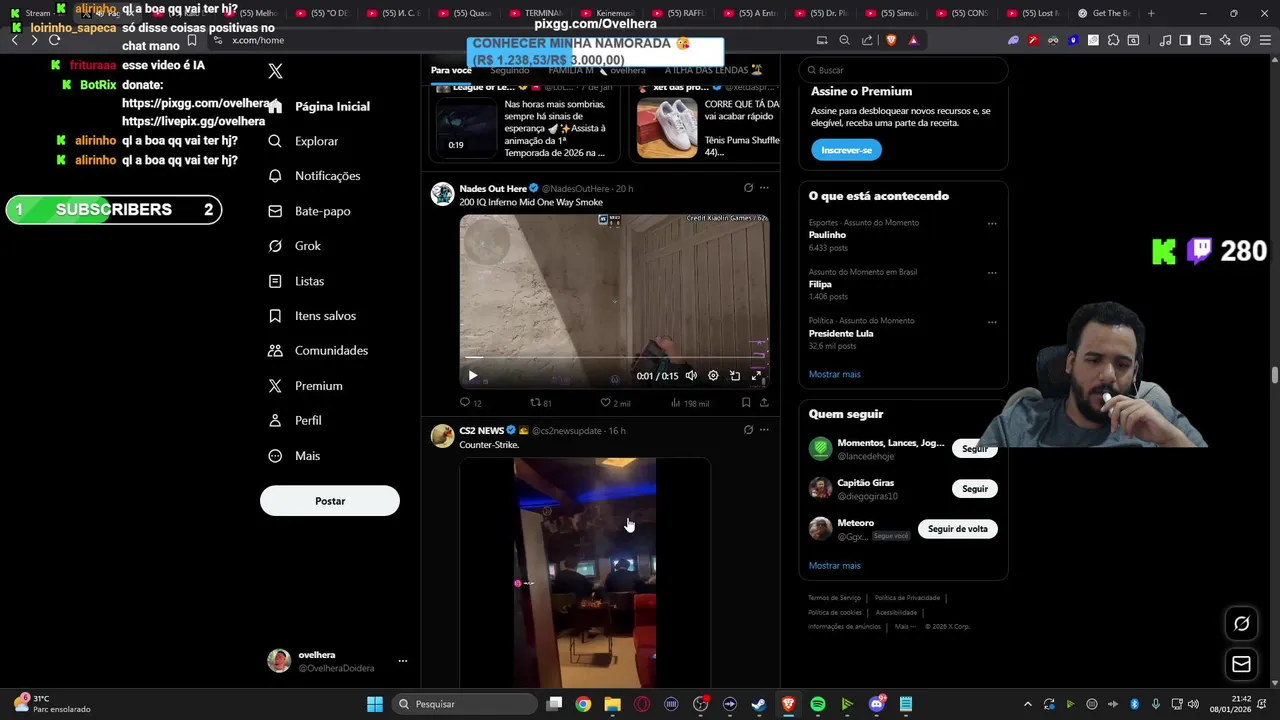Image resolution: width=1280 pixels, height=720 pixels.
Task: Click Mostrar mais under Quem seguir
Action: (834, 565)
